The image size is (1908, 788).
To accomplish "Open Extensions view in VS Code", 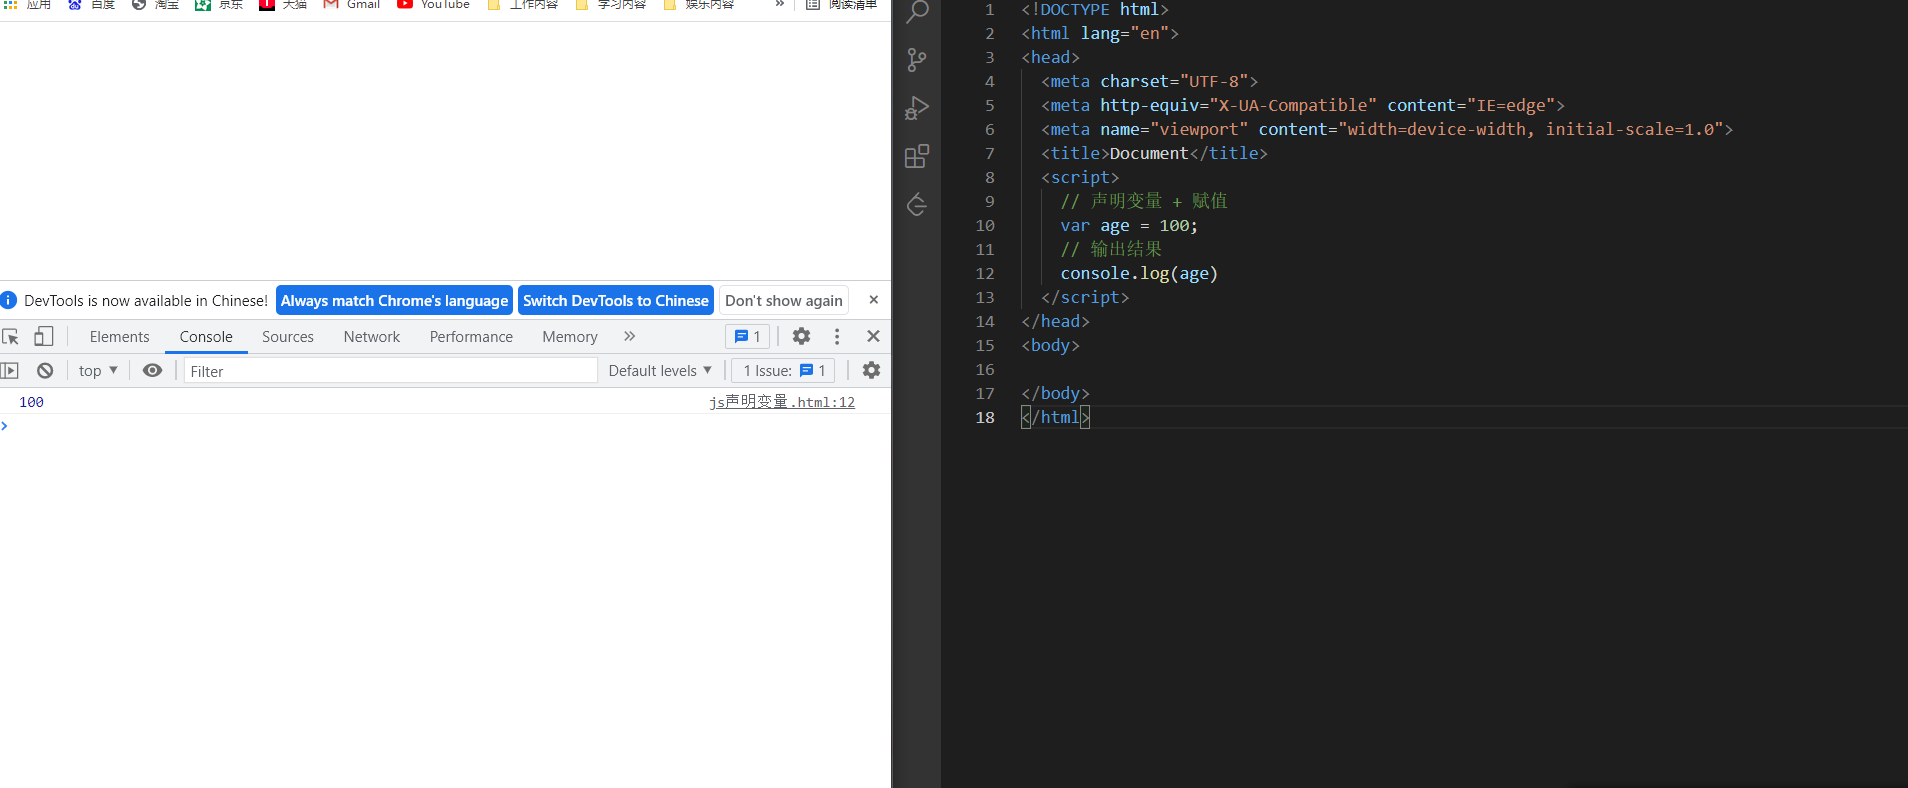I will coord(916,156).
